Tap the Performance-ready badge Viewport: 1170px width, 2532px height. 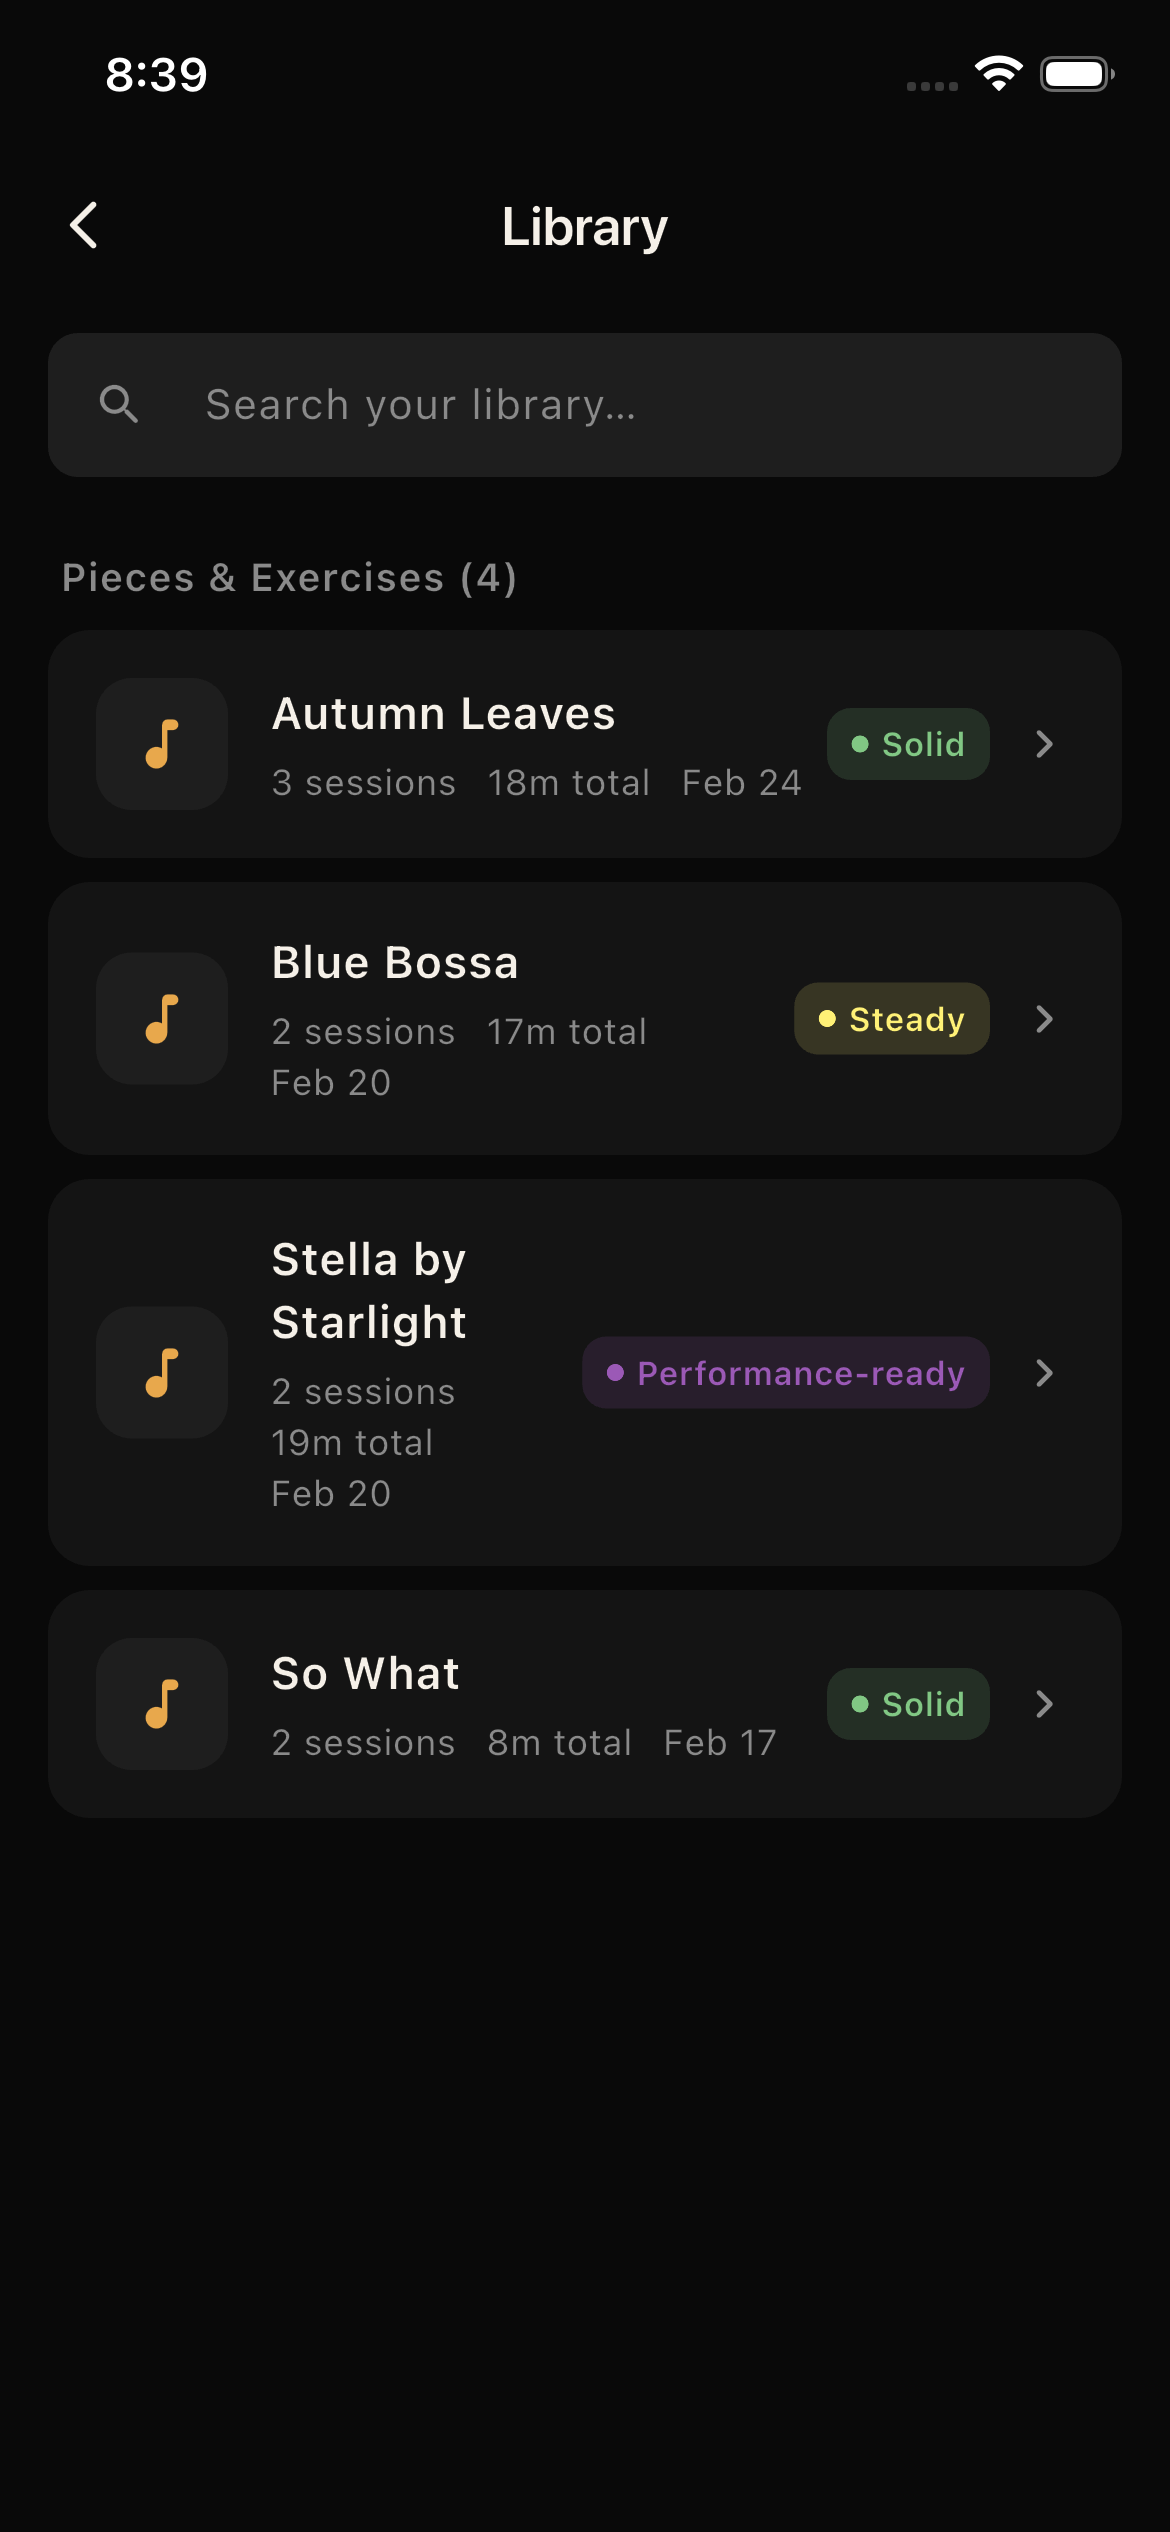tap(786, 1373)
